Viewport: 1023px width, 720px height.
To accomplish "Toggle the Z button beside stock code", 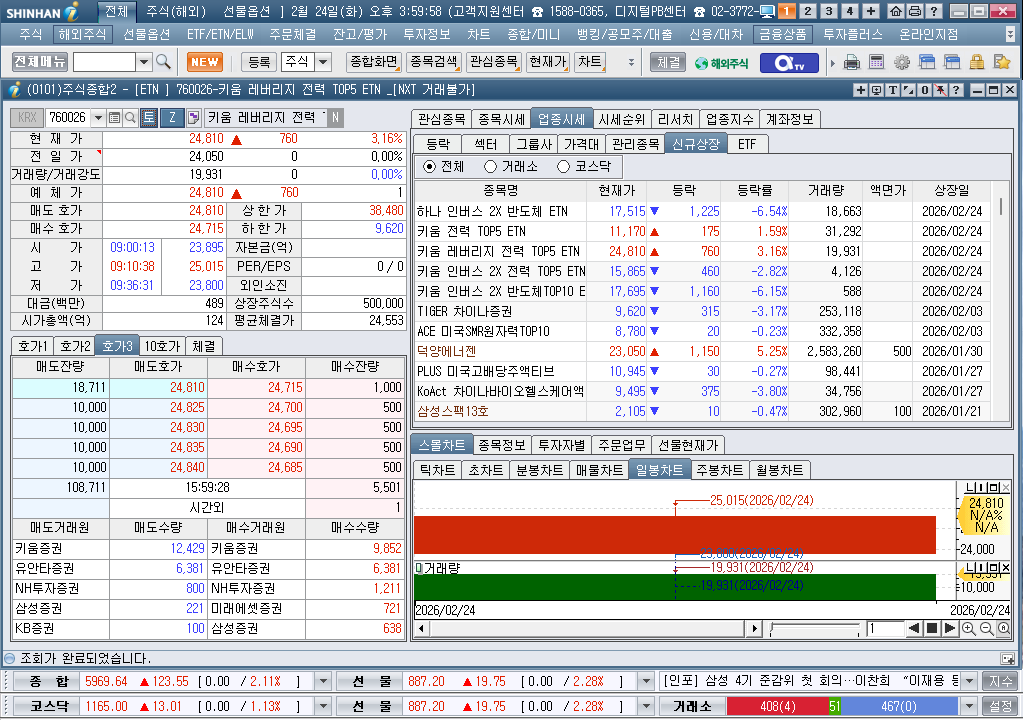I will coord(172,117).
